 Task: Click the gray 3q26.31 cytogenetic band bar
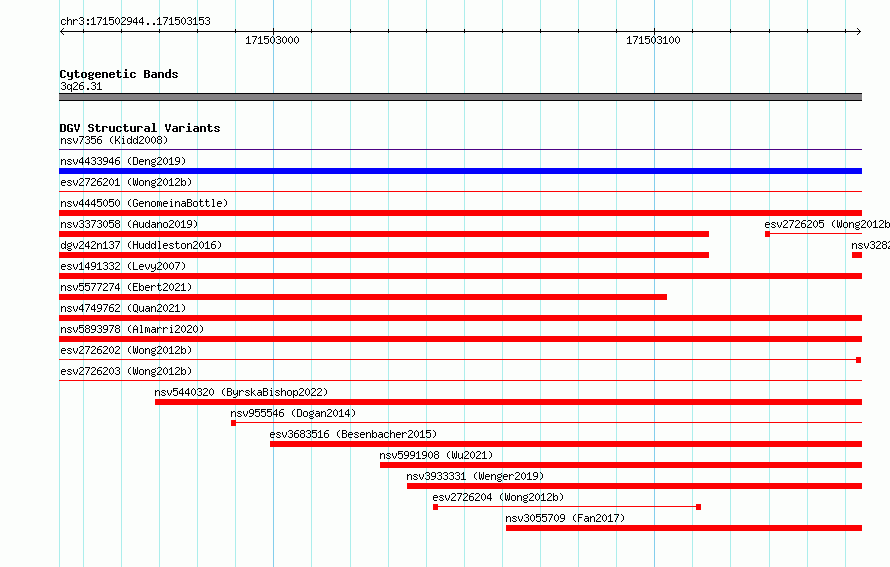[460, 97]
